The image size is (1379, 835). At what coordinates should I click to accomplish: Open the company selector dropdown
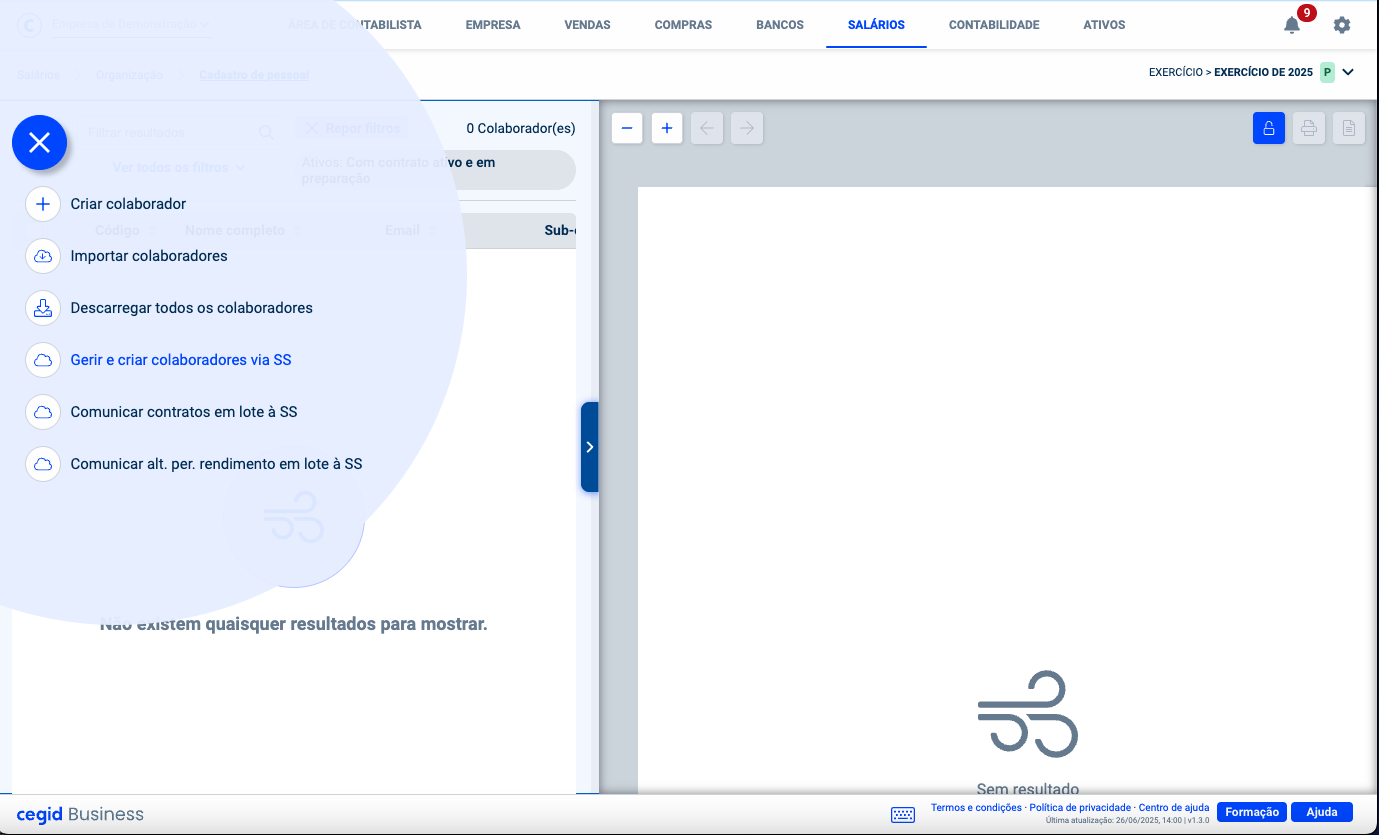[x=131, y=24]
